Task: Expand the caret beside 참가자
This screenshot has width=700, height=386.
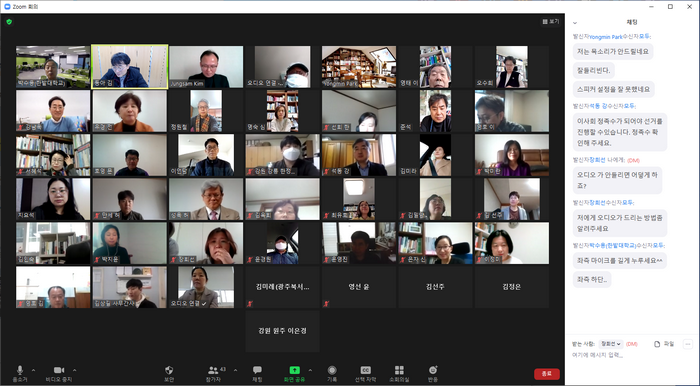Action: tap(235, 370)
